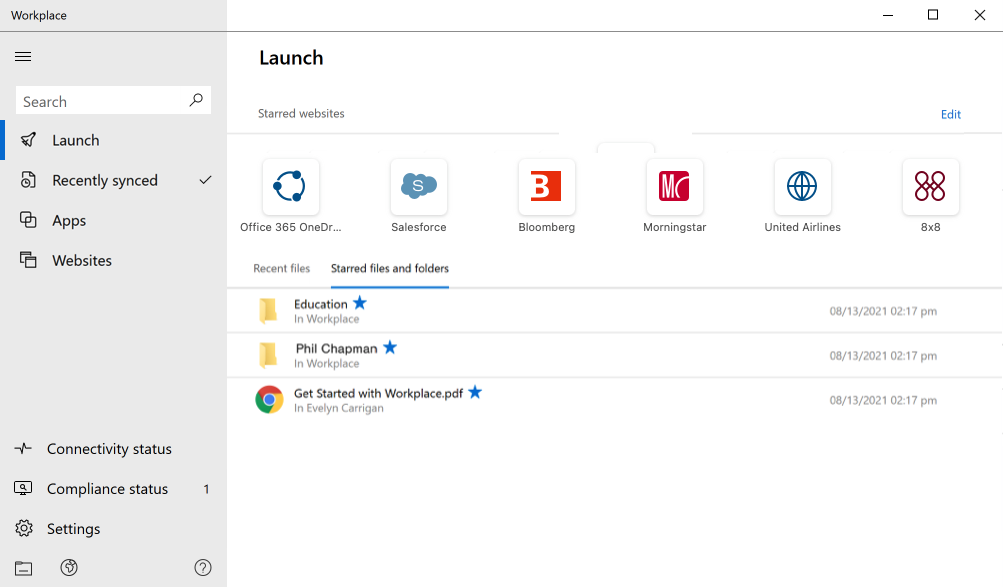
Task: Collapse the sidebar with the hamburger icon
Action: [x=23, y=56]
